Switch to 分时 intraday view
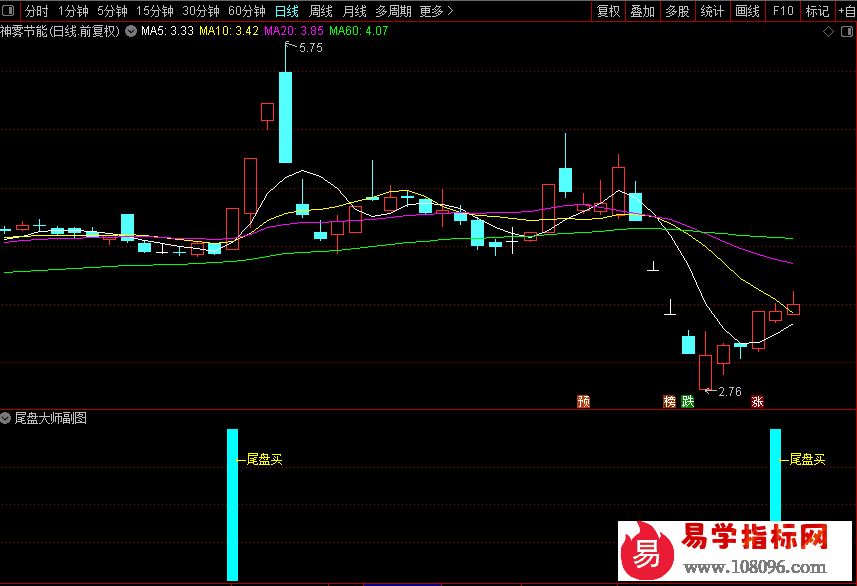This screenshot has height=586, width=857. [x=37, y=11]
